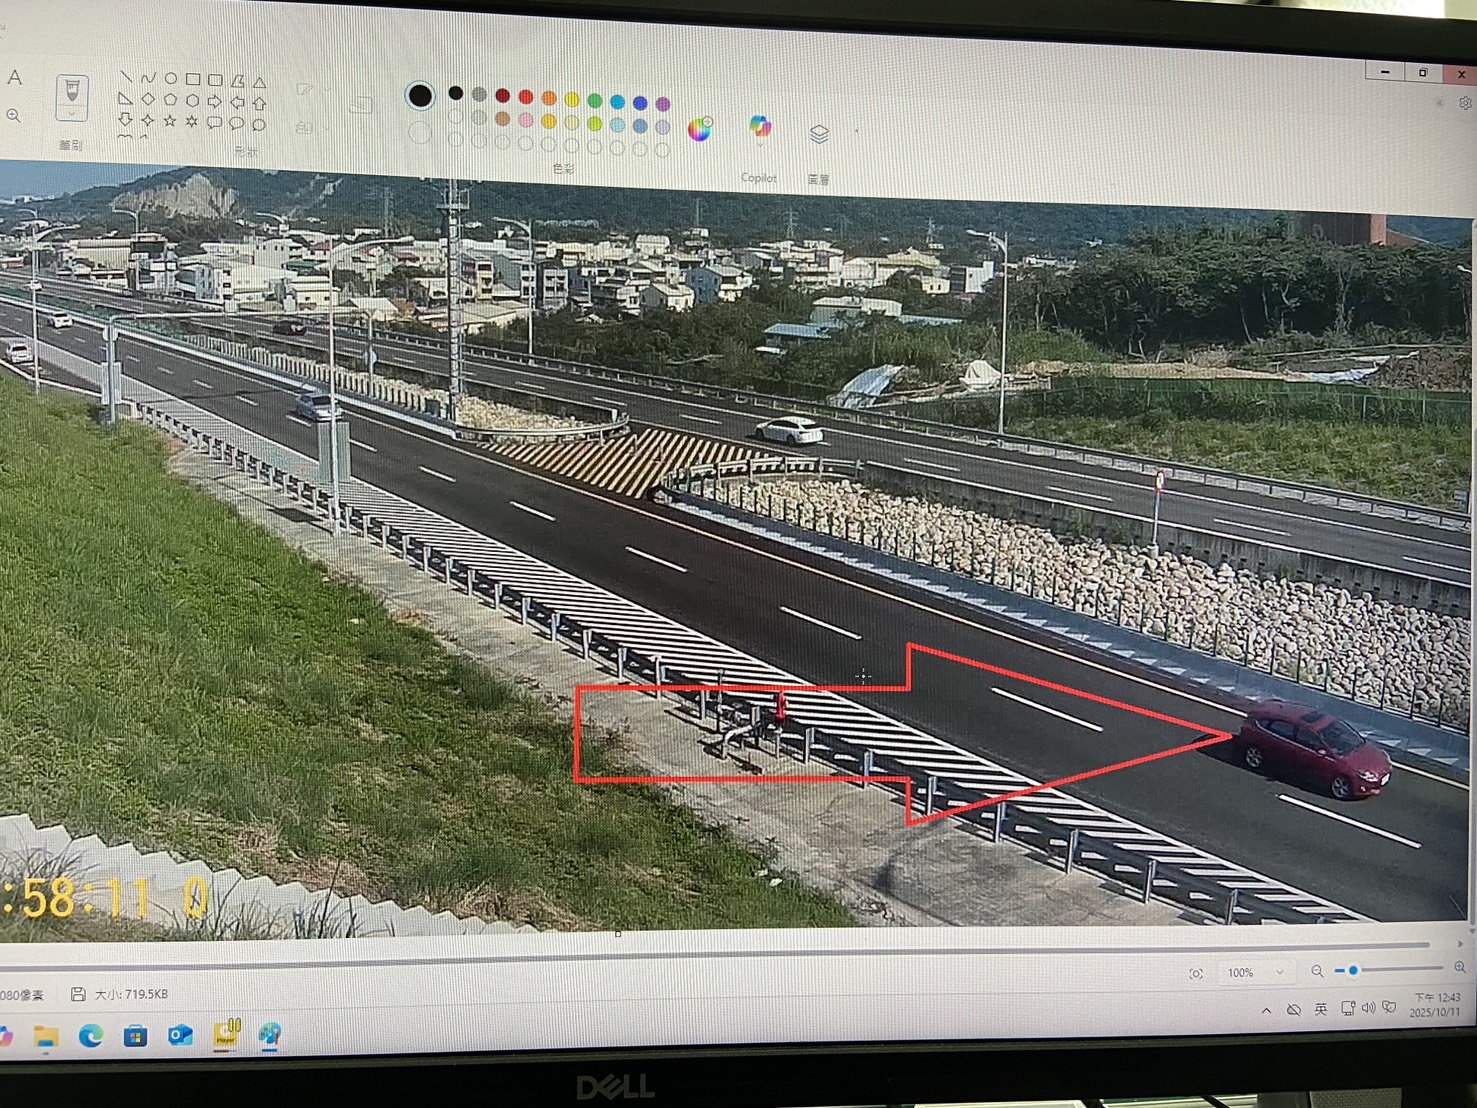Viewport: 1477px width, 1108px height.
Task: Click the file size 719.5KB status text
Action: [131, 994]
